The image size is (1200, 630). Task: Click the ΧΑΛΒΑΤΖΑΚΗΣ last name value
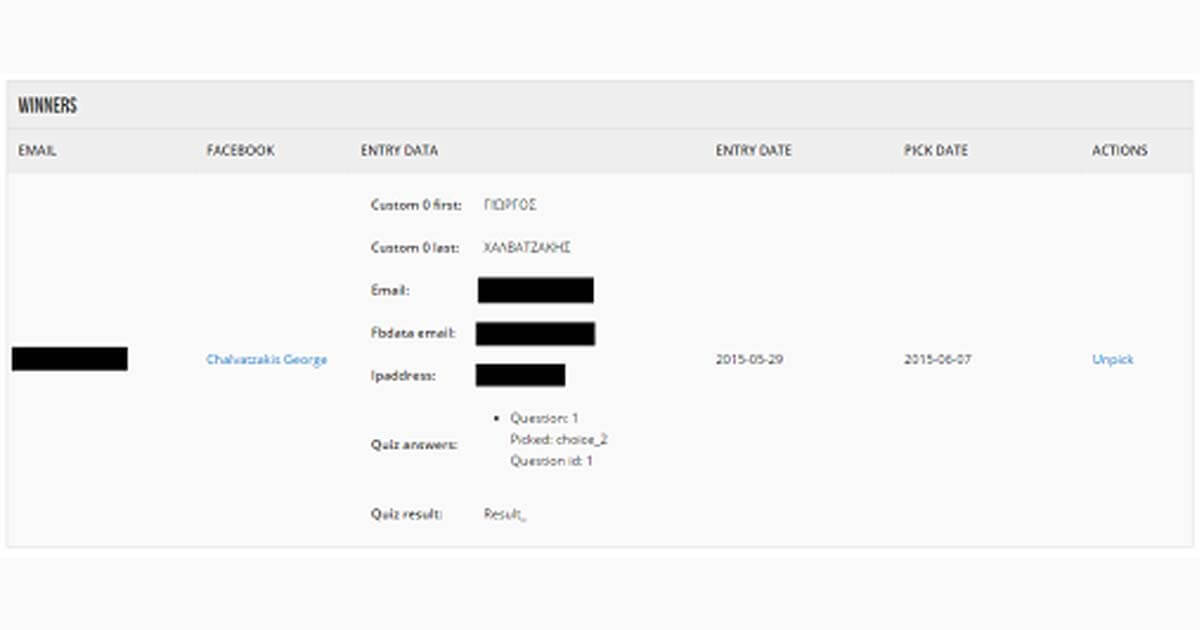(x=526, y=248)
